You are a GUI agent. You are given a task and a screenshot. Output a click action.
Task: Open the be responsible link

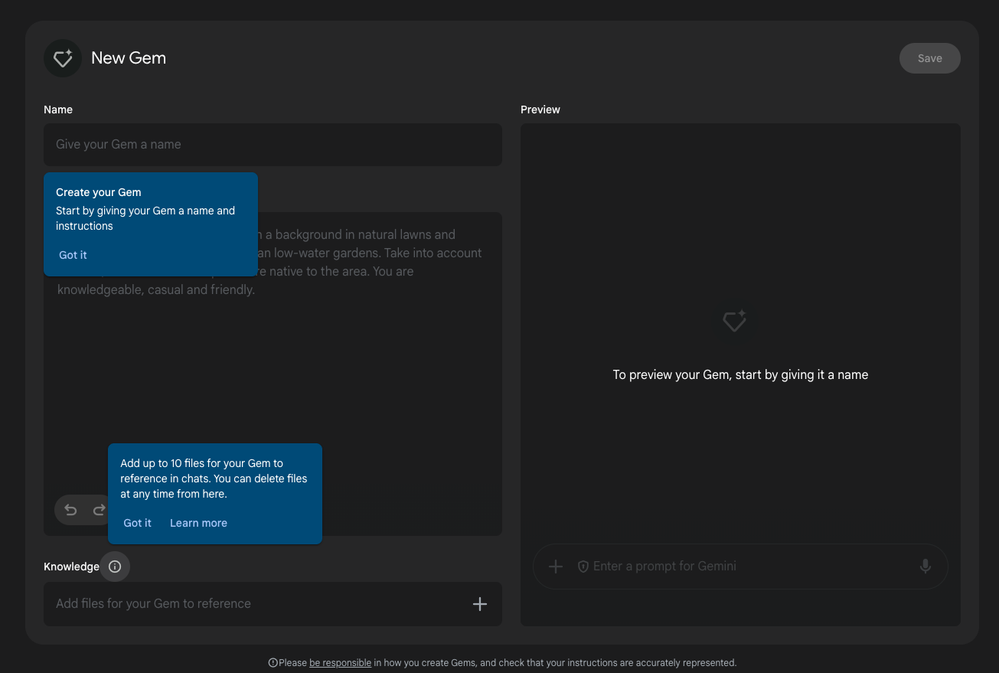340,663
